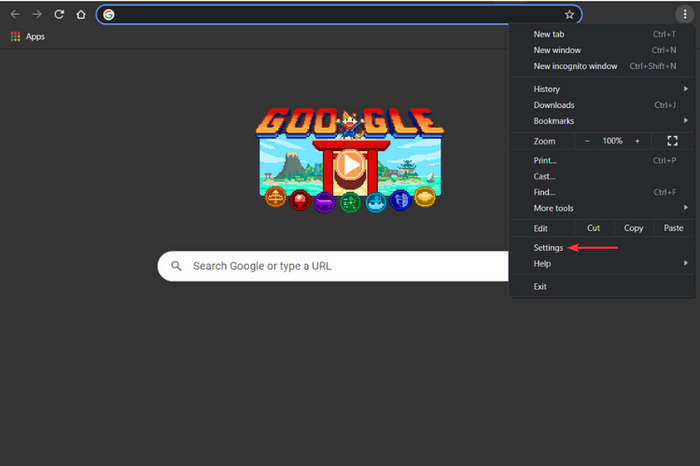
Task: Click the browser back arrow
Action: (x=15, y=14)
